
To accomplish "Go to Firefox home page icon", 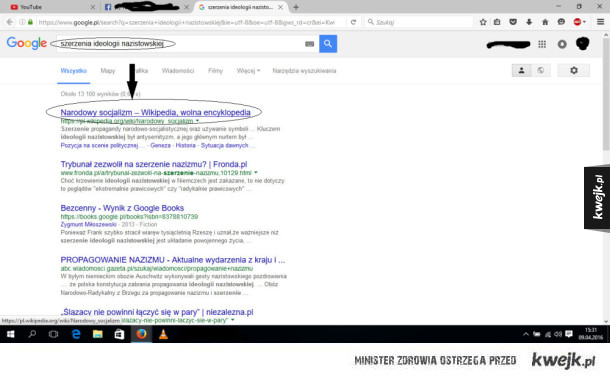I will pos(545,22).
